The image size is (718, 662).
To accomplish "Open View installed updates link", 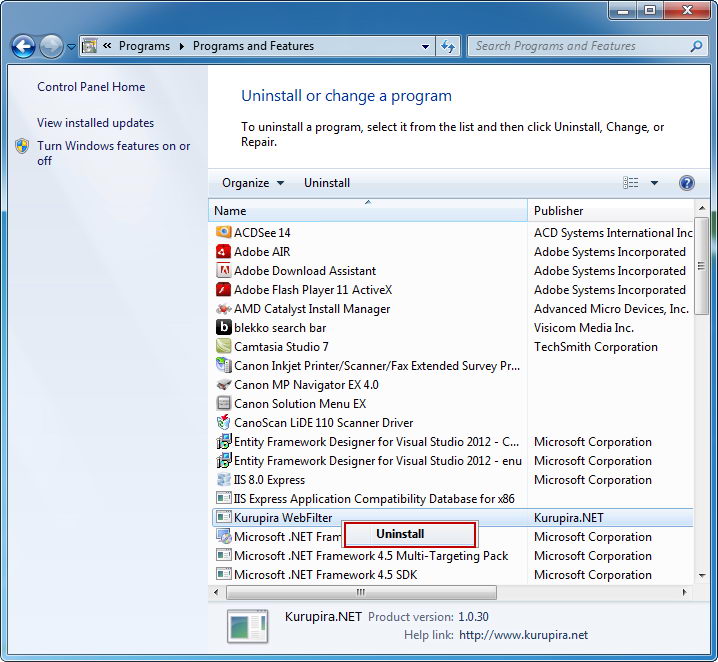I will tap(95, 123).
